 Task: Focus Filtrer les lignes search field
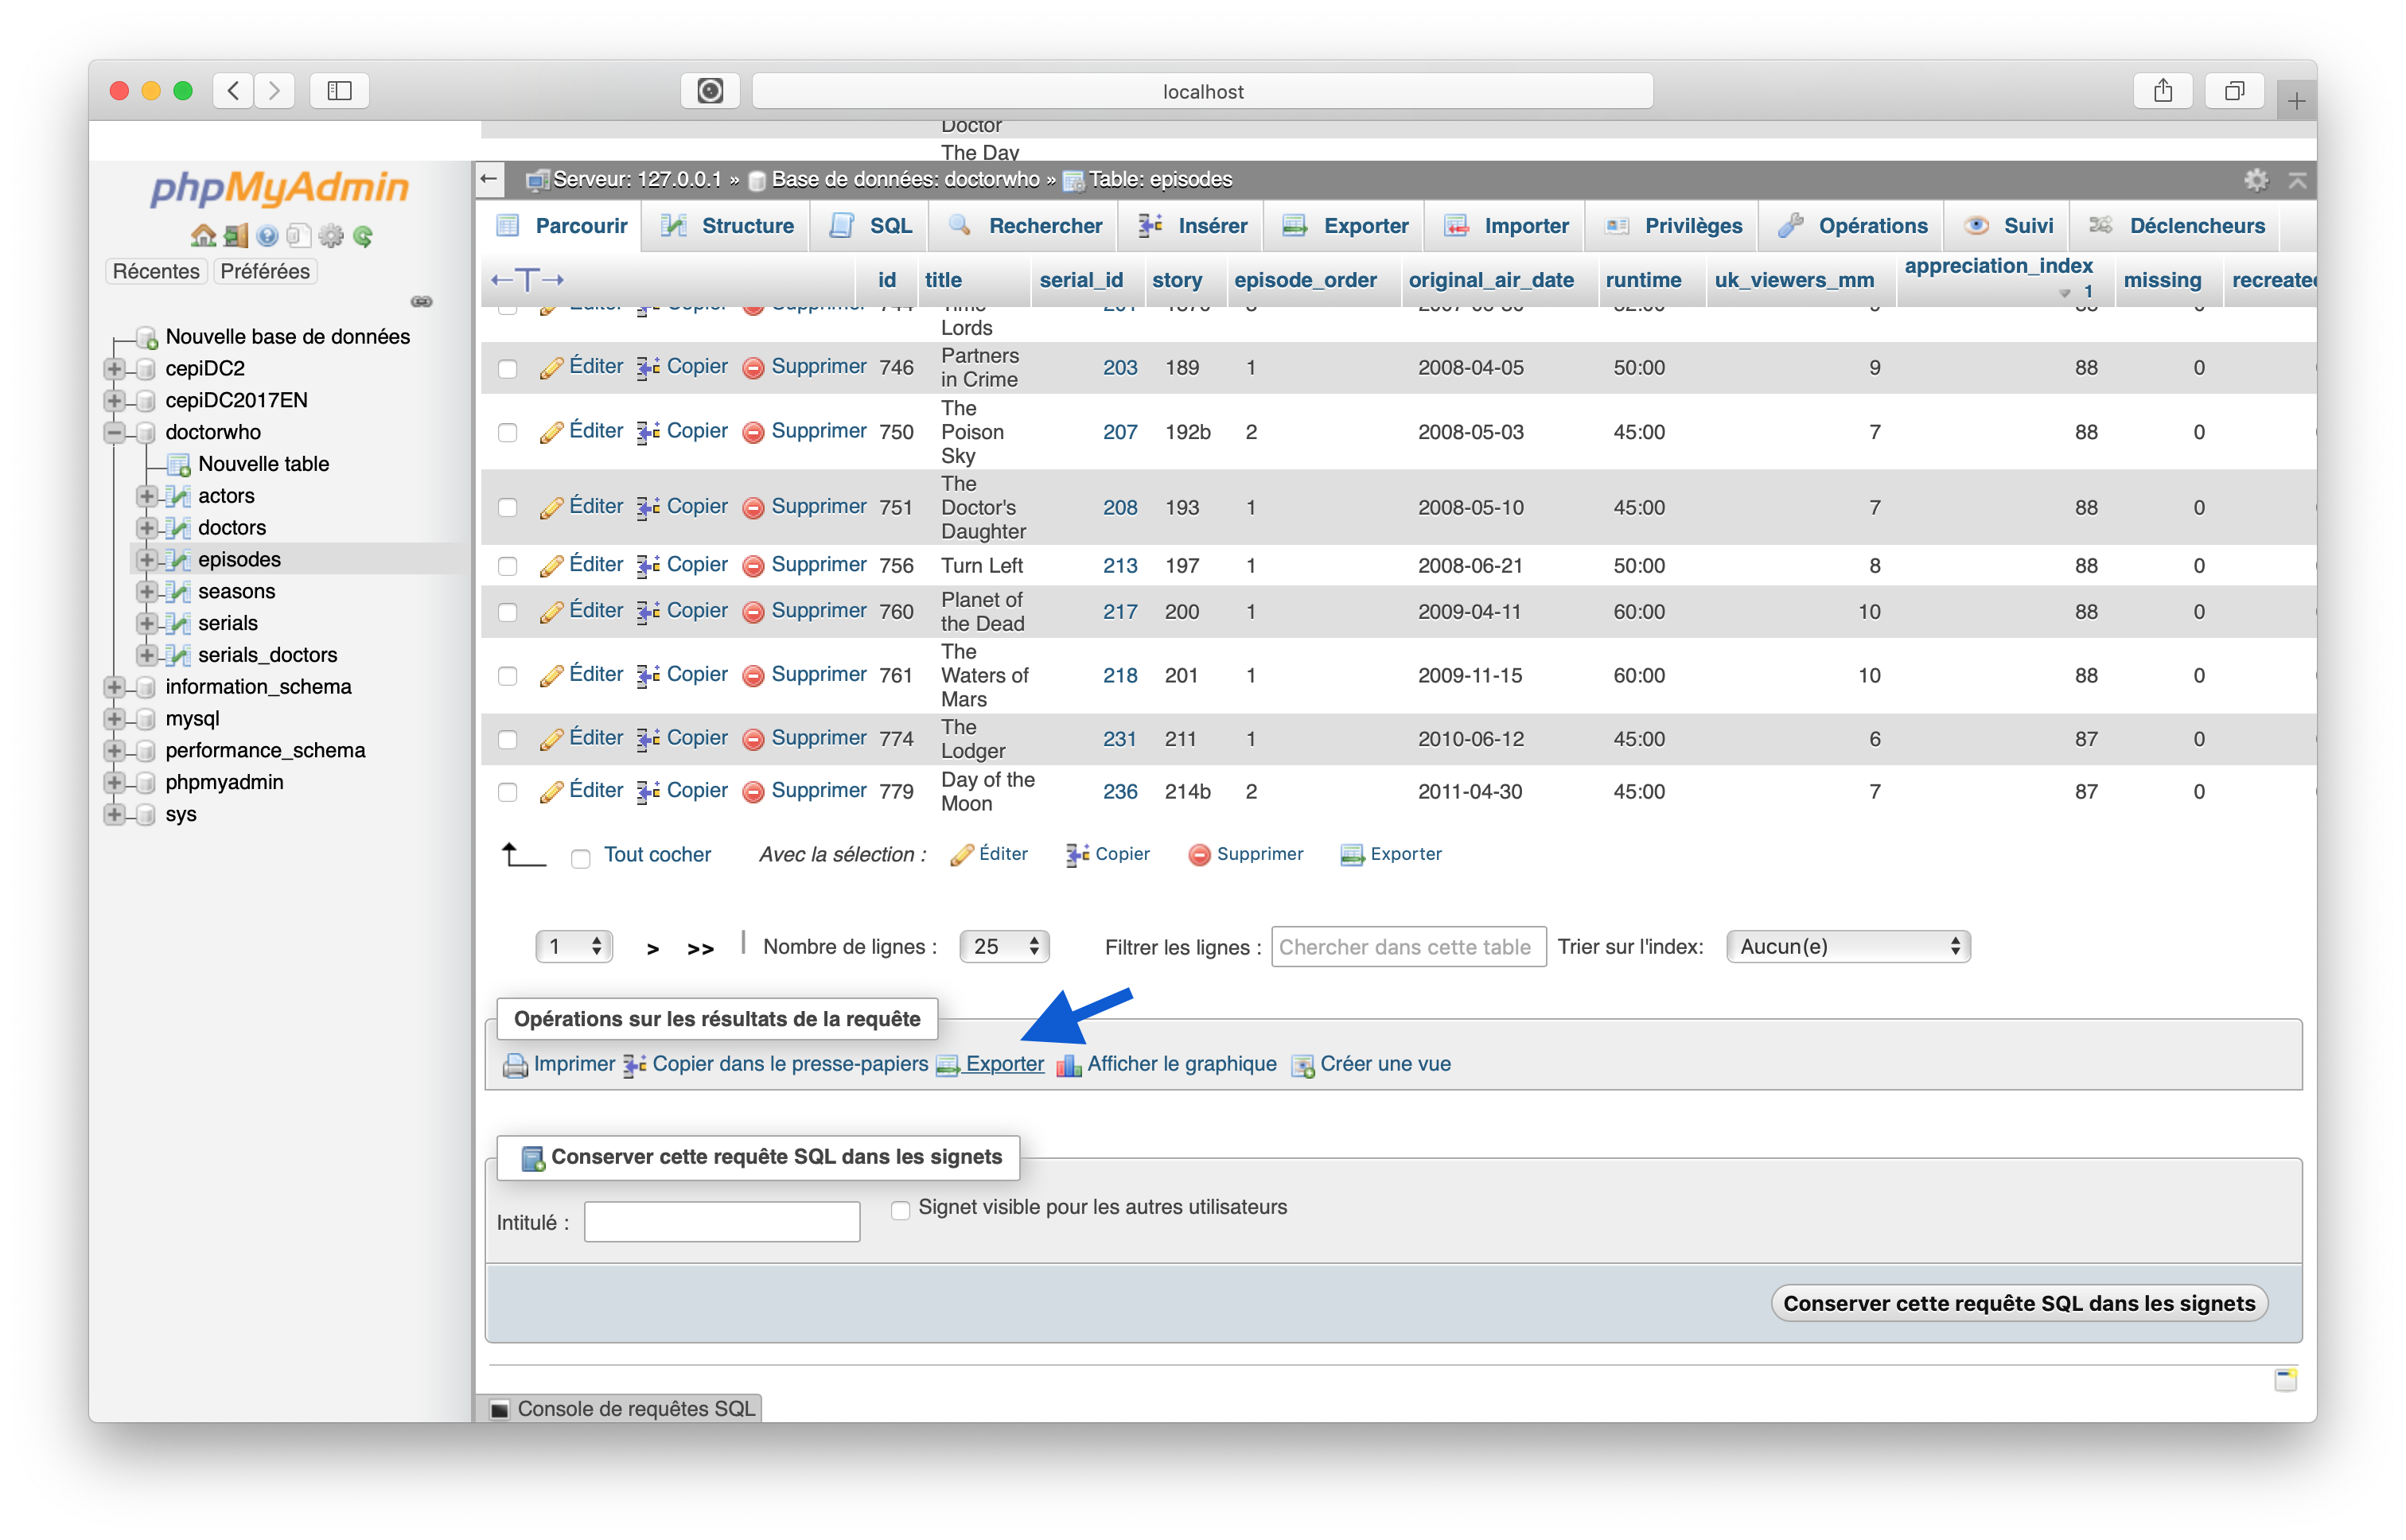point(1408,947)
